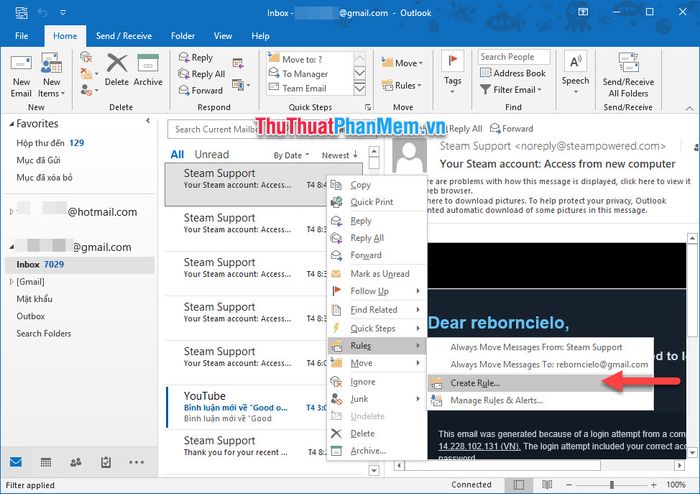Click the Meeting reply icon in Respond group
Viewport: 700px width, 494px height.
point(238,64)
